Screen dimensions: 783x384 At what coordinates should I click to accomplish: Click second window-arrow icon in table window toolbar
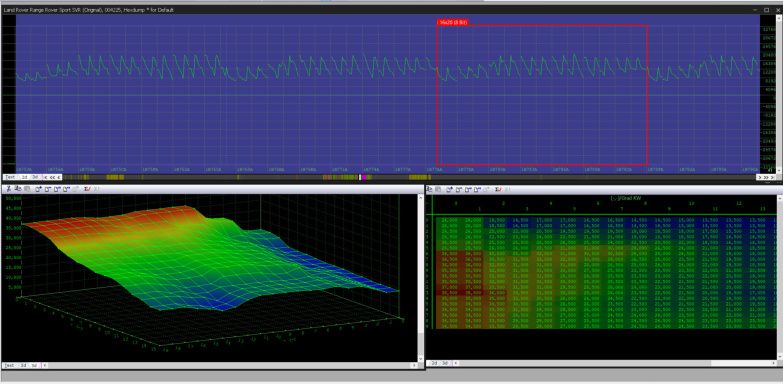[x=458, y=189]
